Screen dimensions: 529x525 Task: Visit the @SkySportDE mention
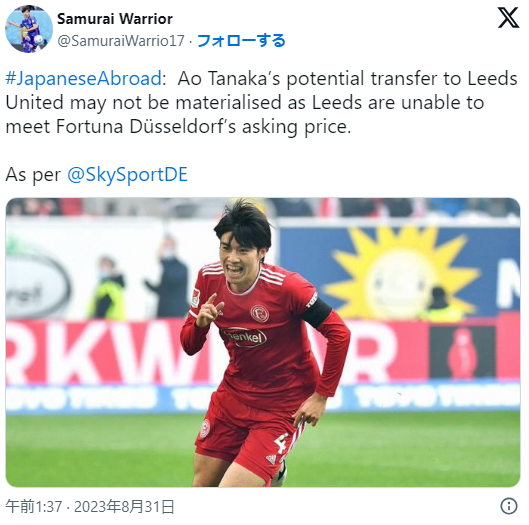(127, 175)
